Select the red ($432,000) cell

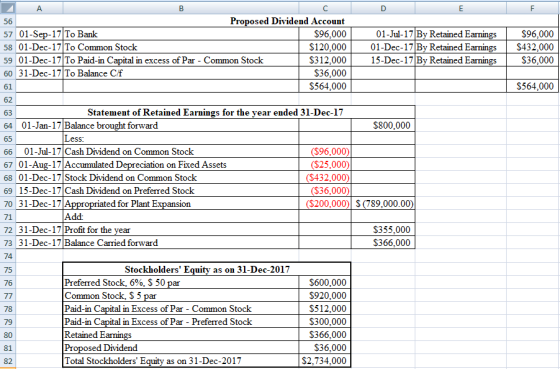click(325, 178)
